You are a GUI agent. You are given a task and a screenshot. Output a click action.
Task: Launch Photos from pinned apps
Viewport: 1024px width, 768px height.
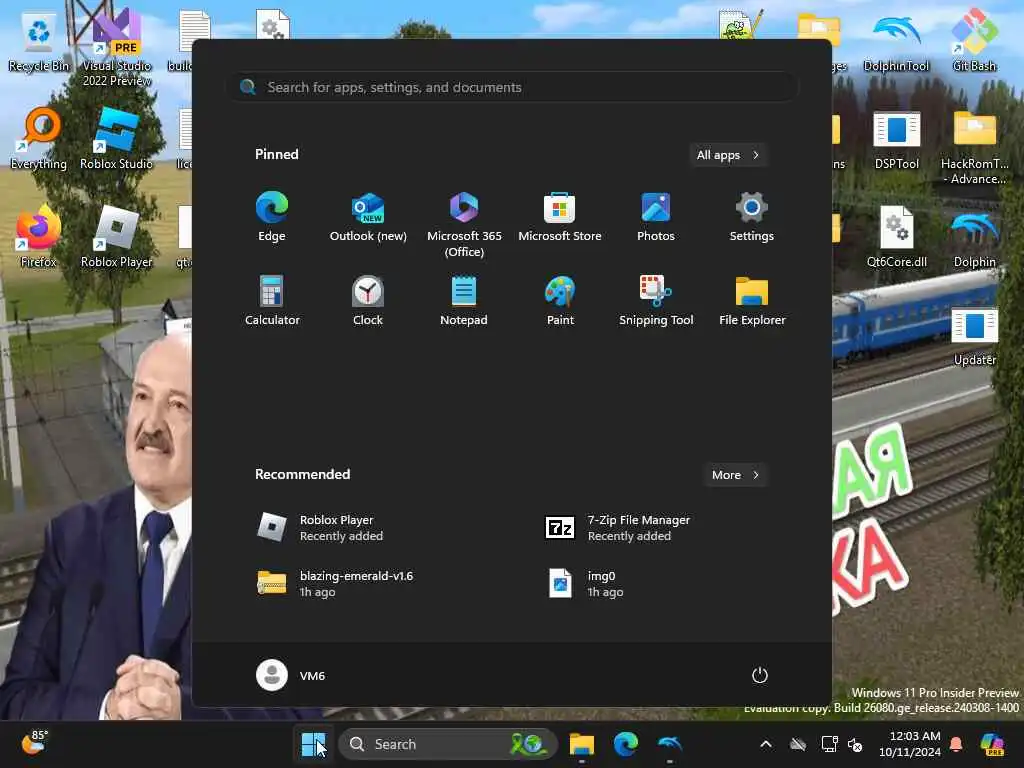pyautogui.click(x=656, y=217)
